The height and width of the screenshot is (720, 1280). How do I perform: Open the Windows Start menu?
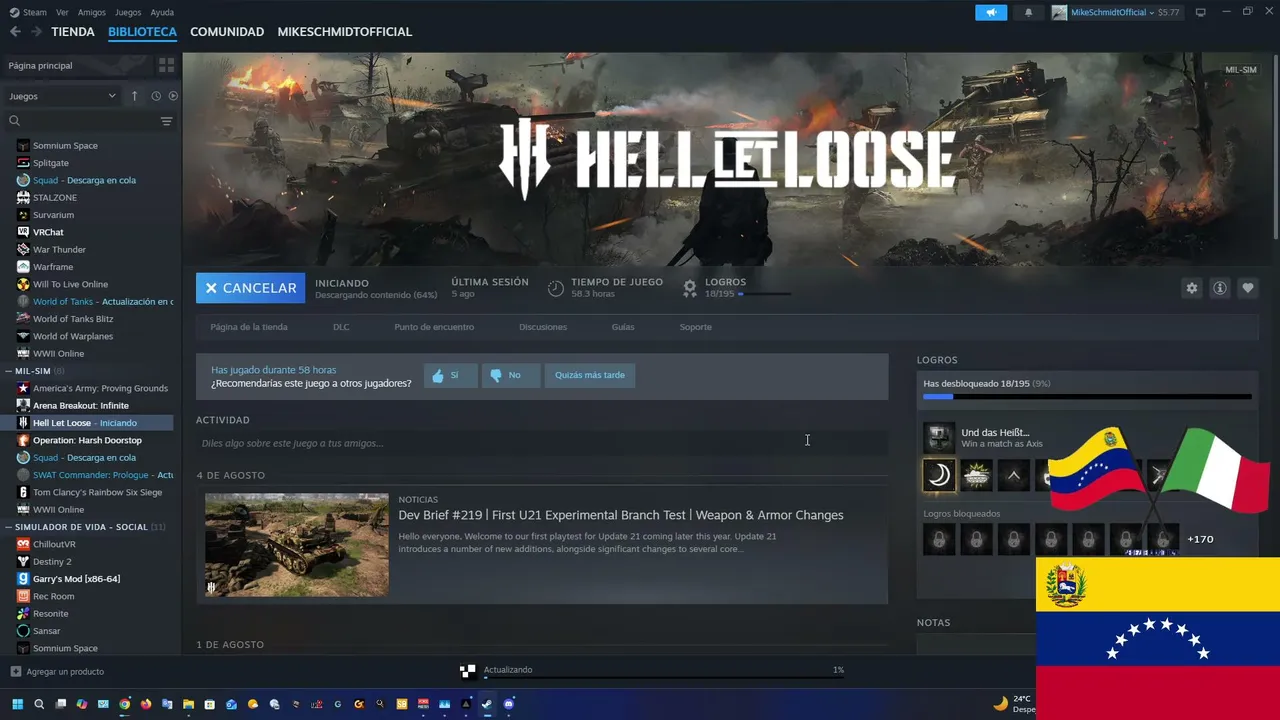tap(17, 704)
